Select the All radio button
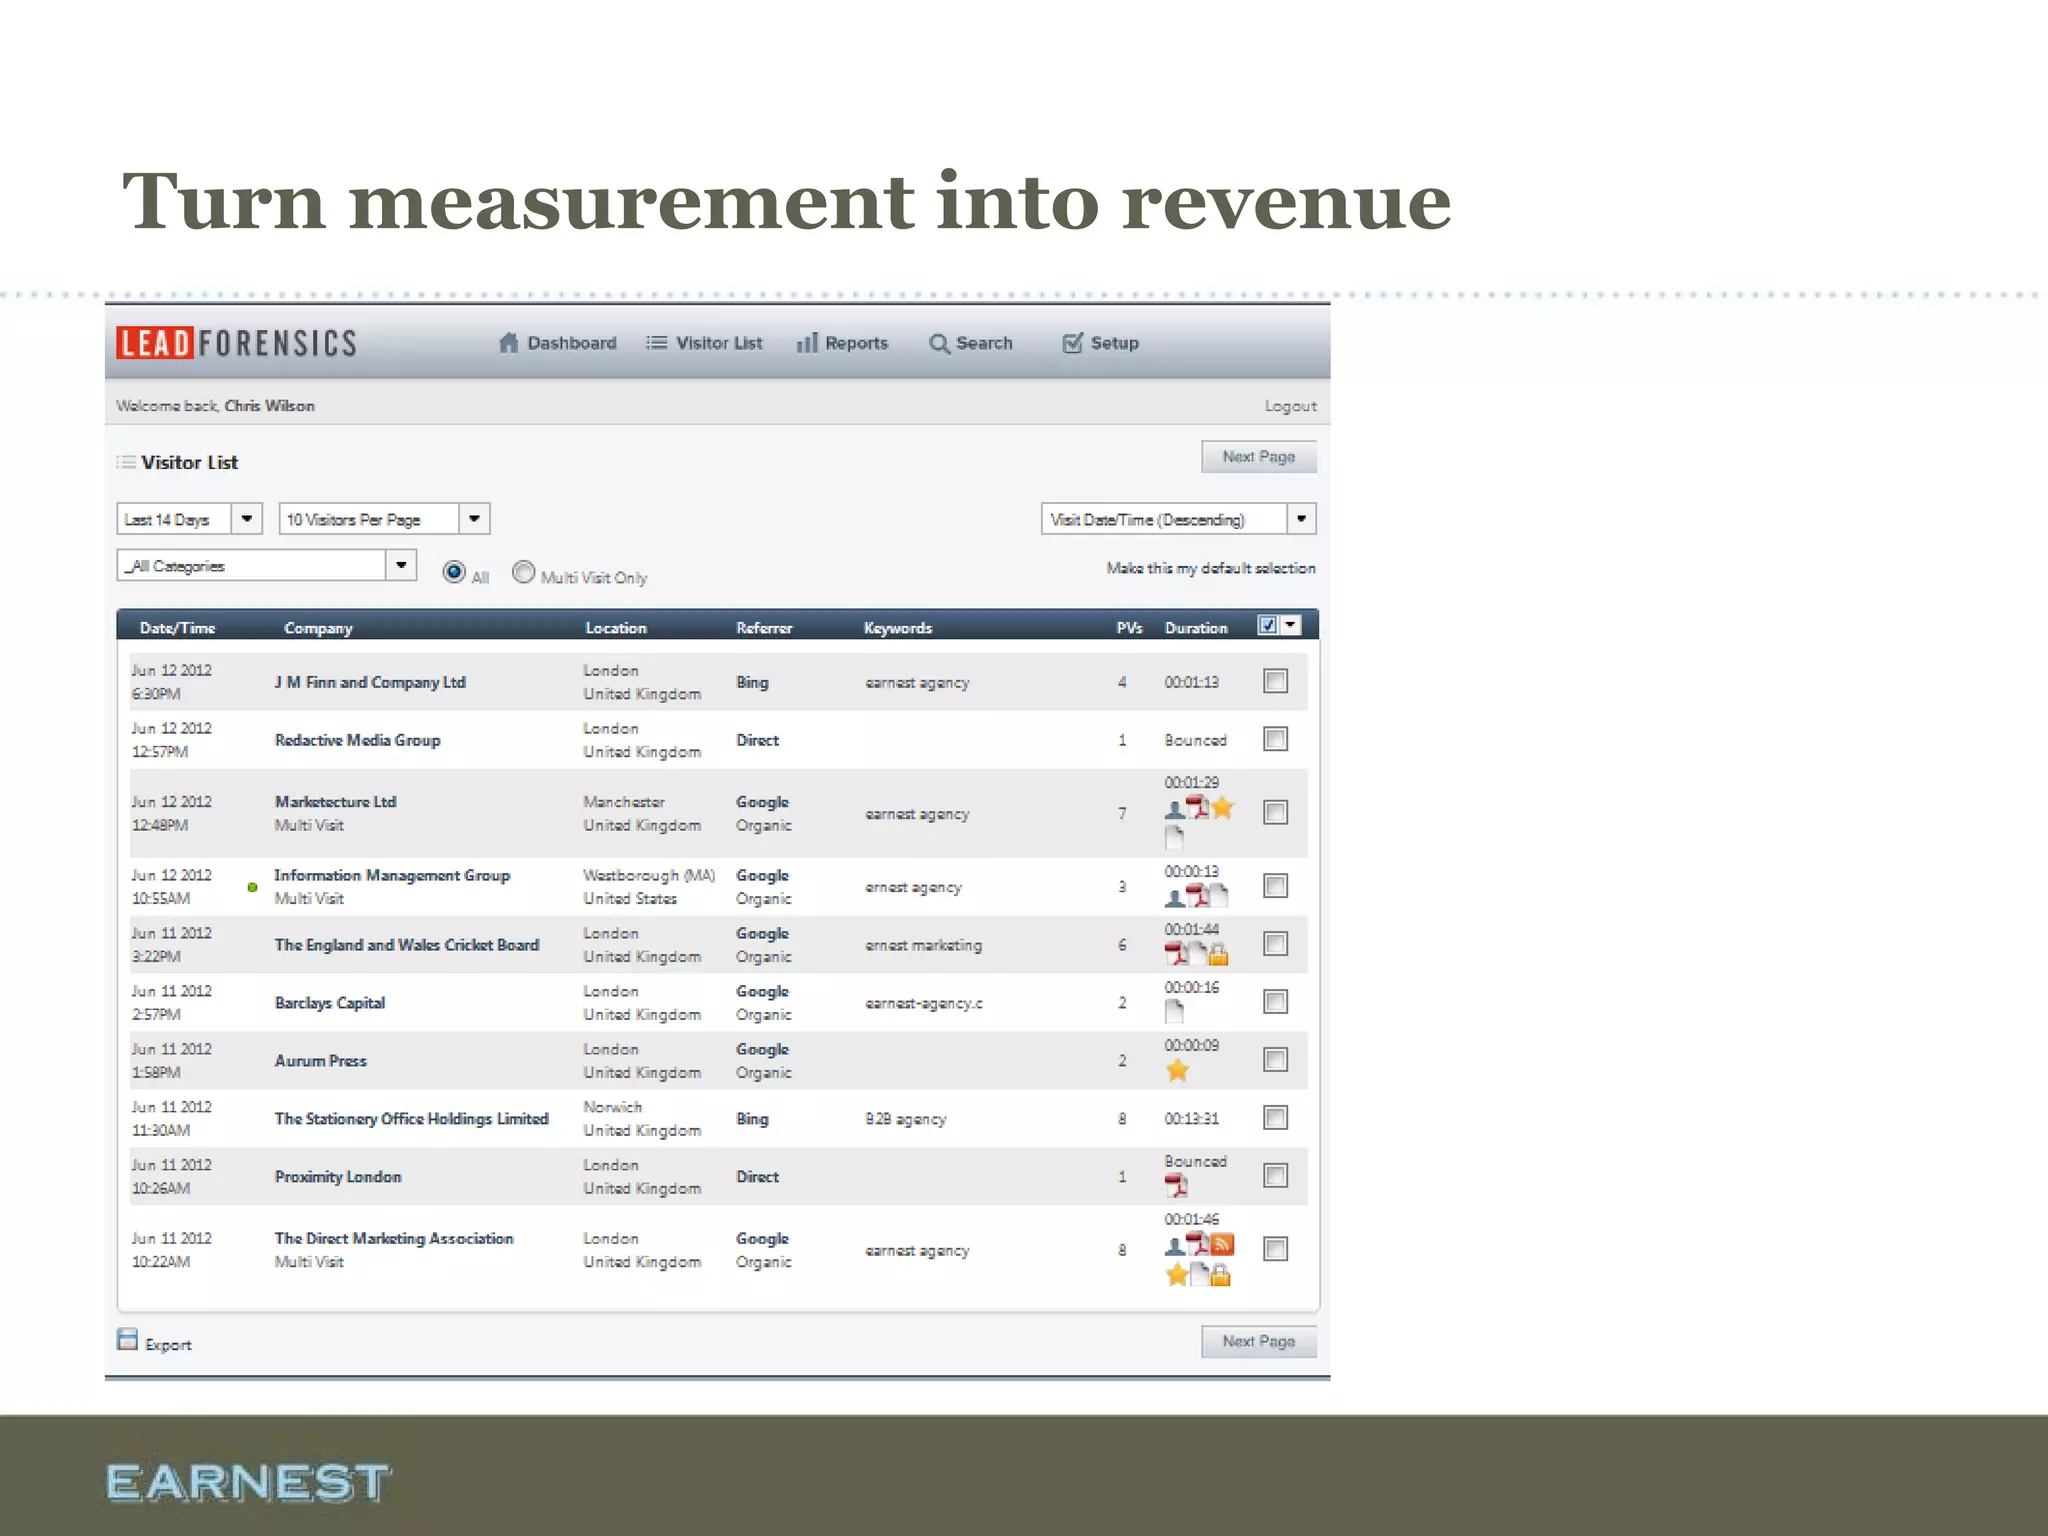 [454, 572]
